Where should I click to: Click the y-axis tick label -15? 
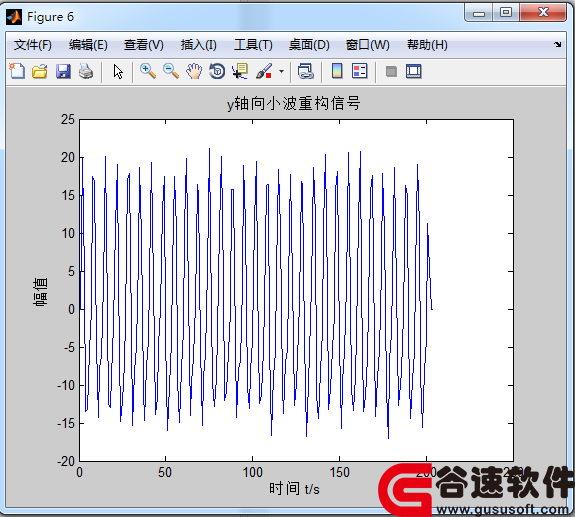66,424
